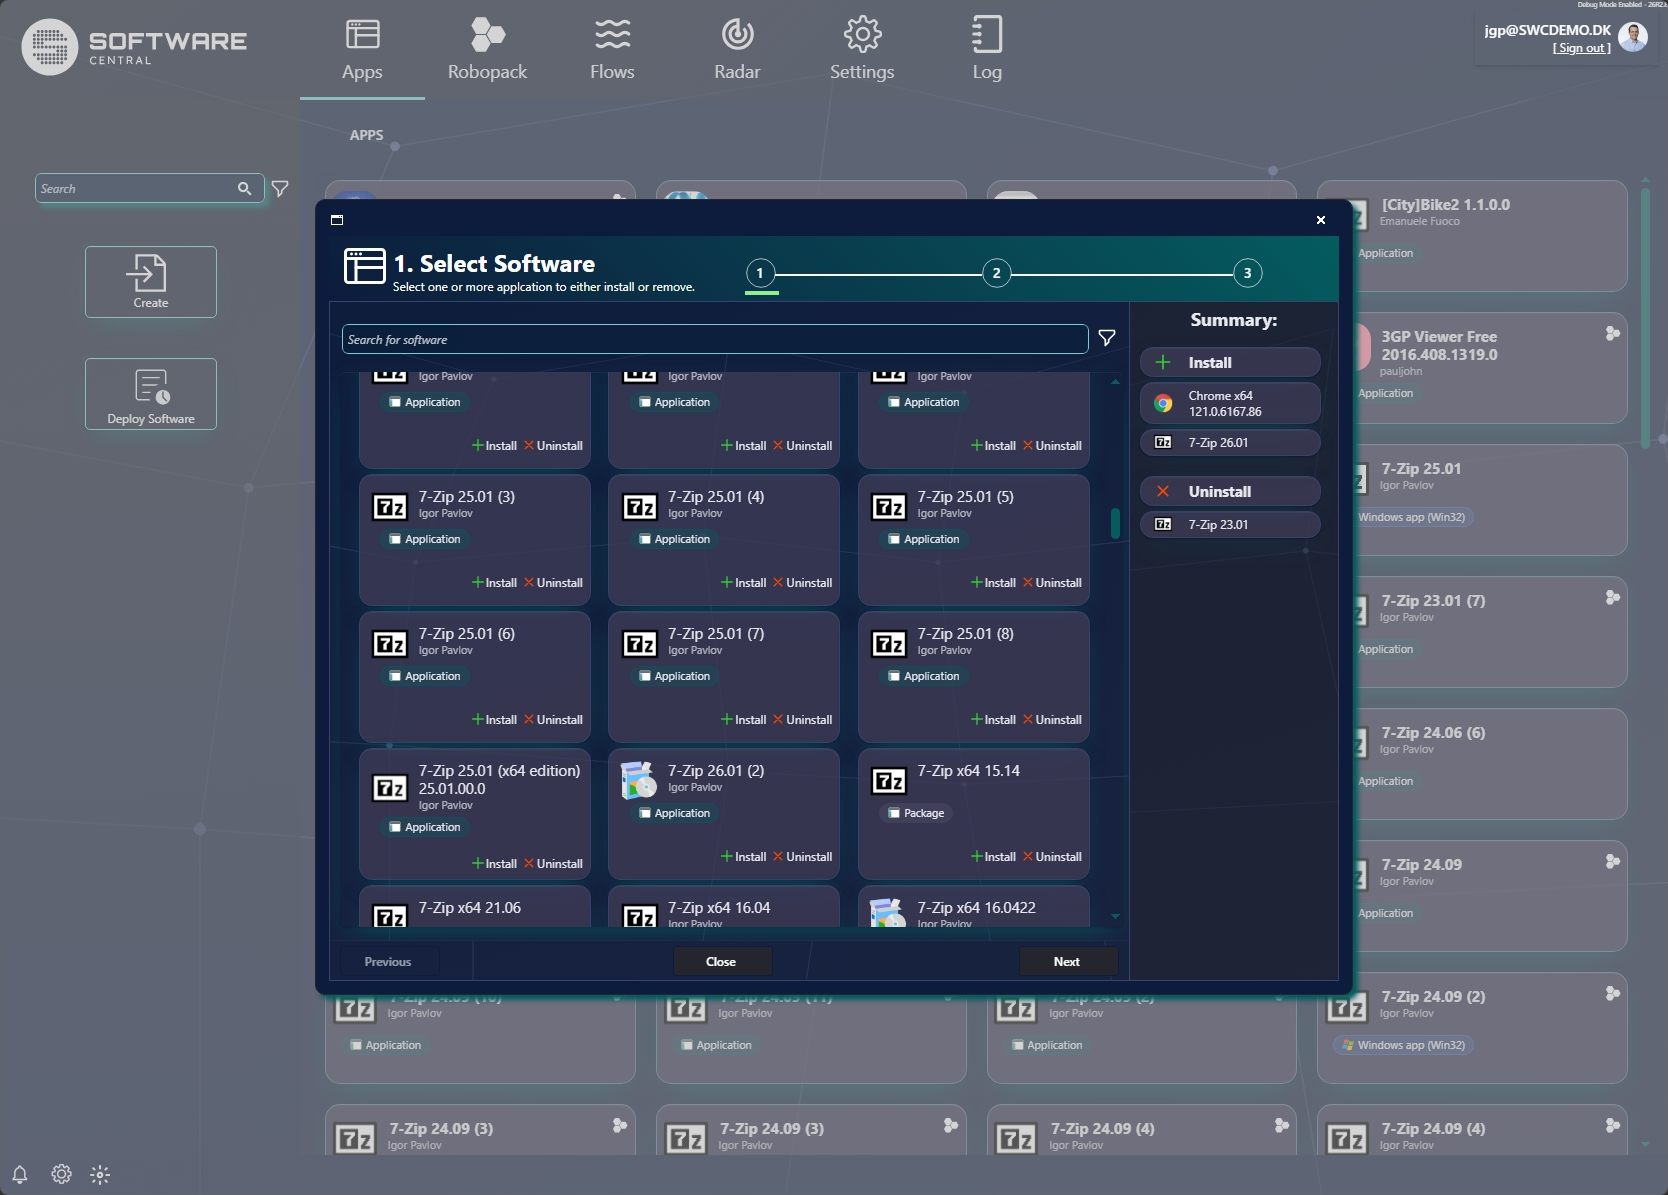Click 7-Zip 25.01 (x64 edition) Install
This screenshot has height=1195, width=1668.
(494, 864)
